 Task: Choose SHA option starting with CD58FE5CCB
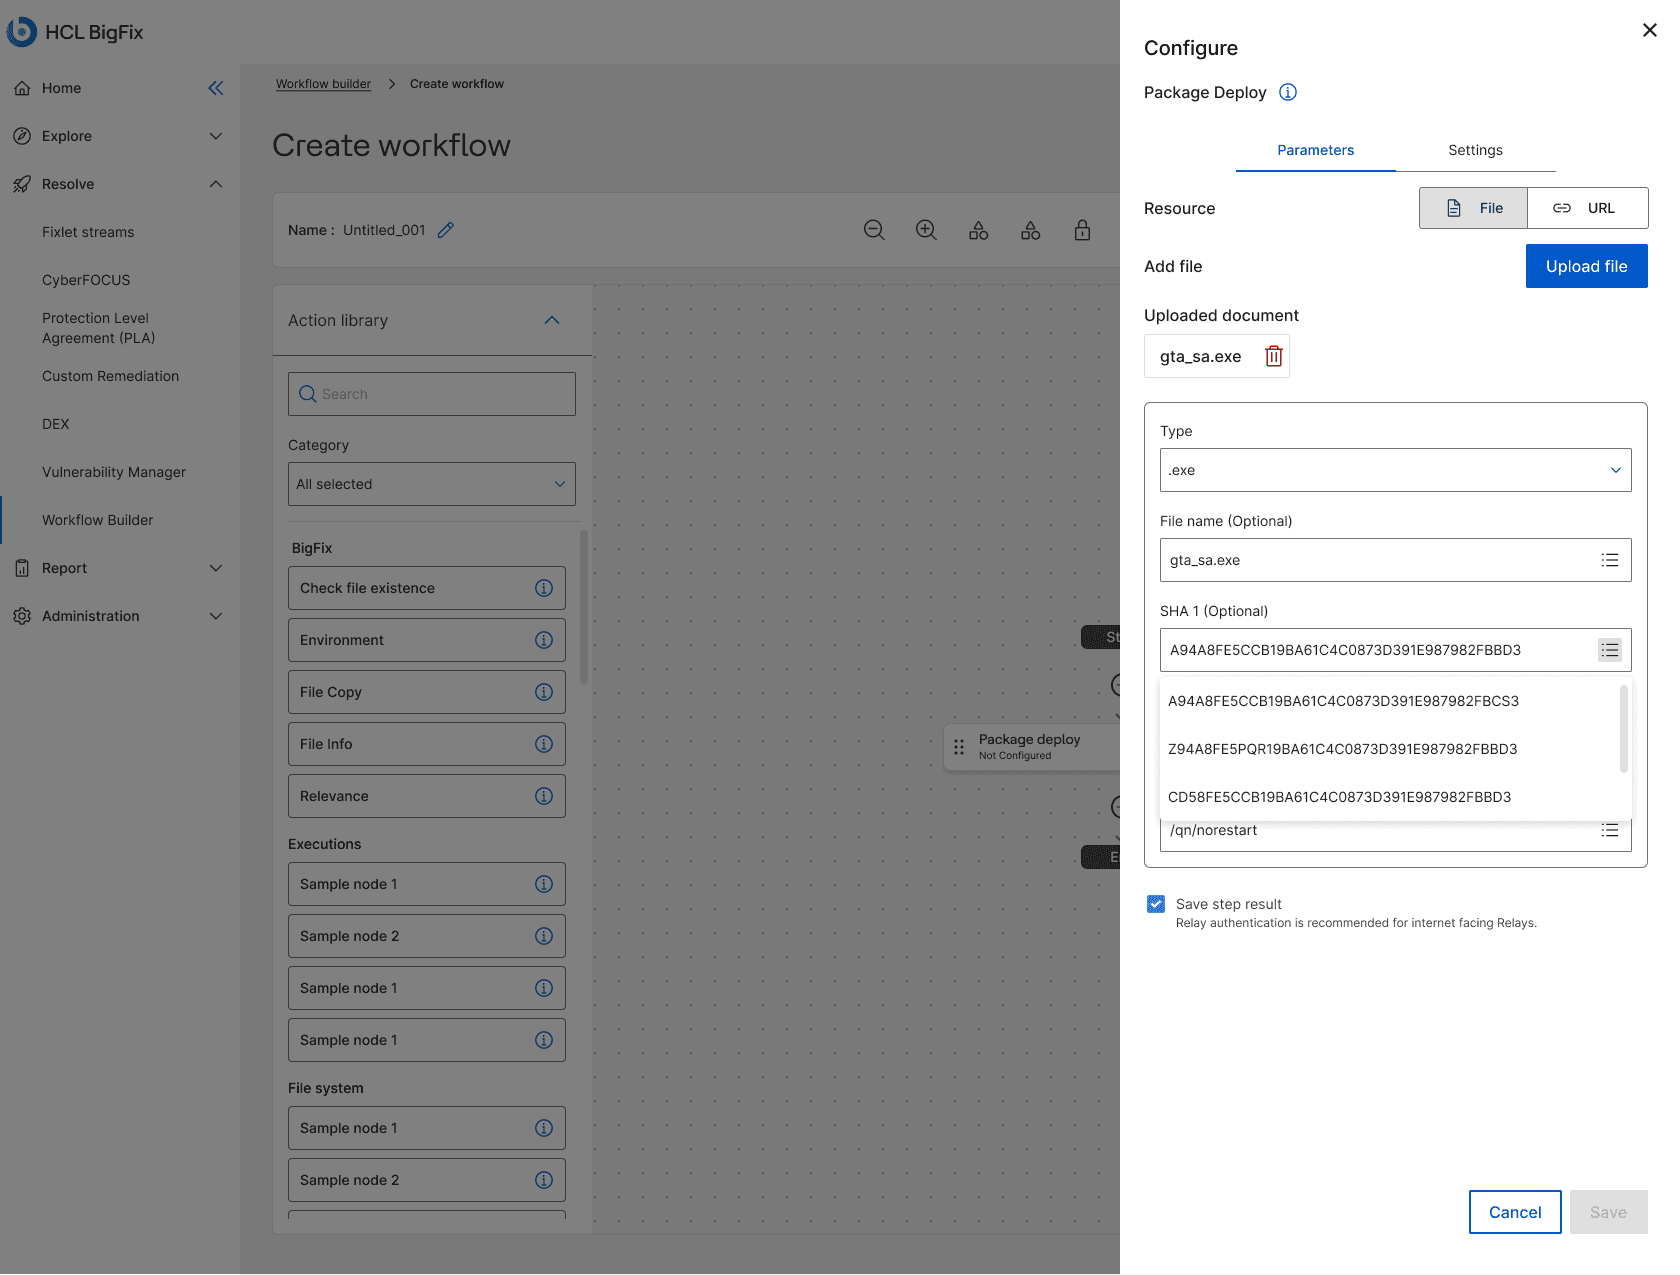coord(1390,797)
